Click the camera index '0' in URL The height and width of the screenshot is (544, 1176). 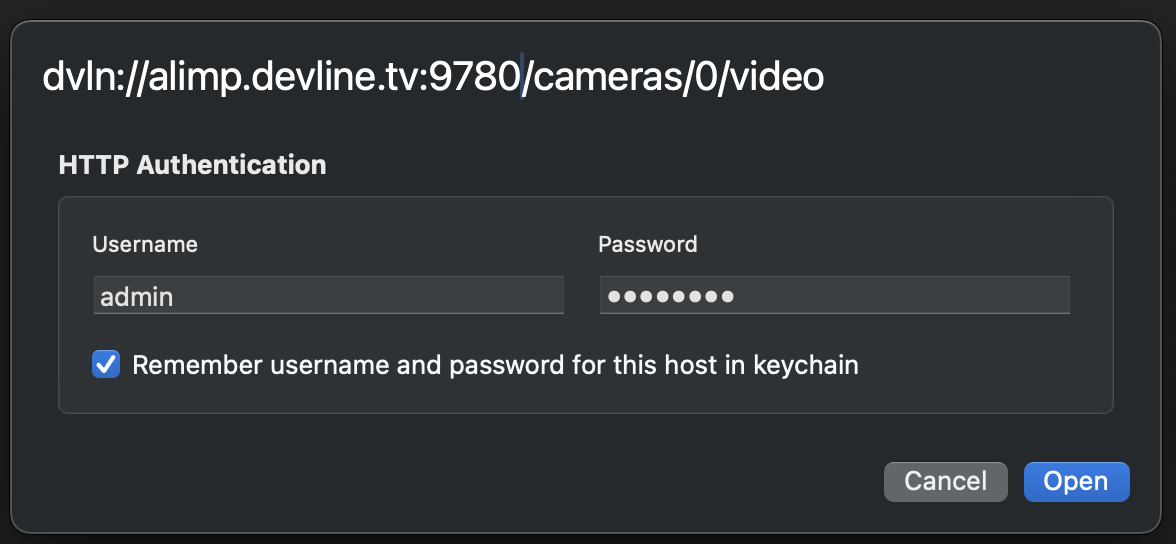coord(705,76)
